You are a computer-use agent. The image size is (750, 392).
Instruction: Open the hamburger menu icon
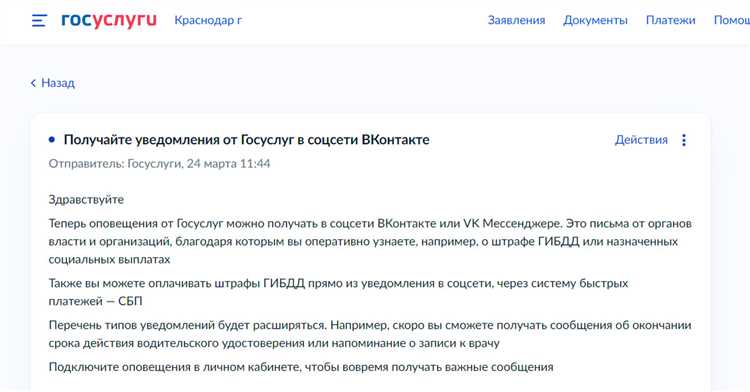[x=39, y=20]
